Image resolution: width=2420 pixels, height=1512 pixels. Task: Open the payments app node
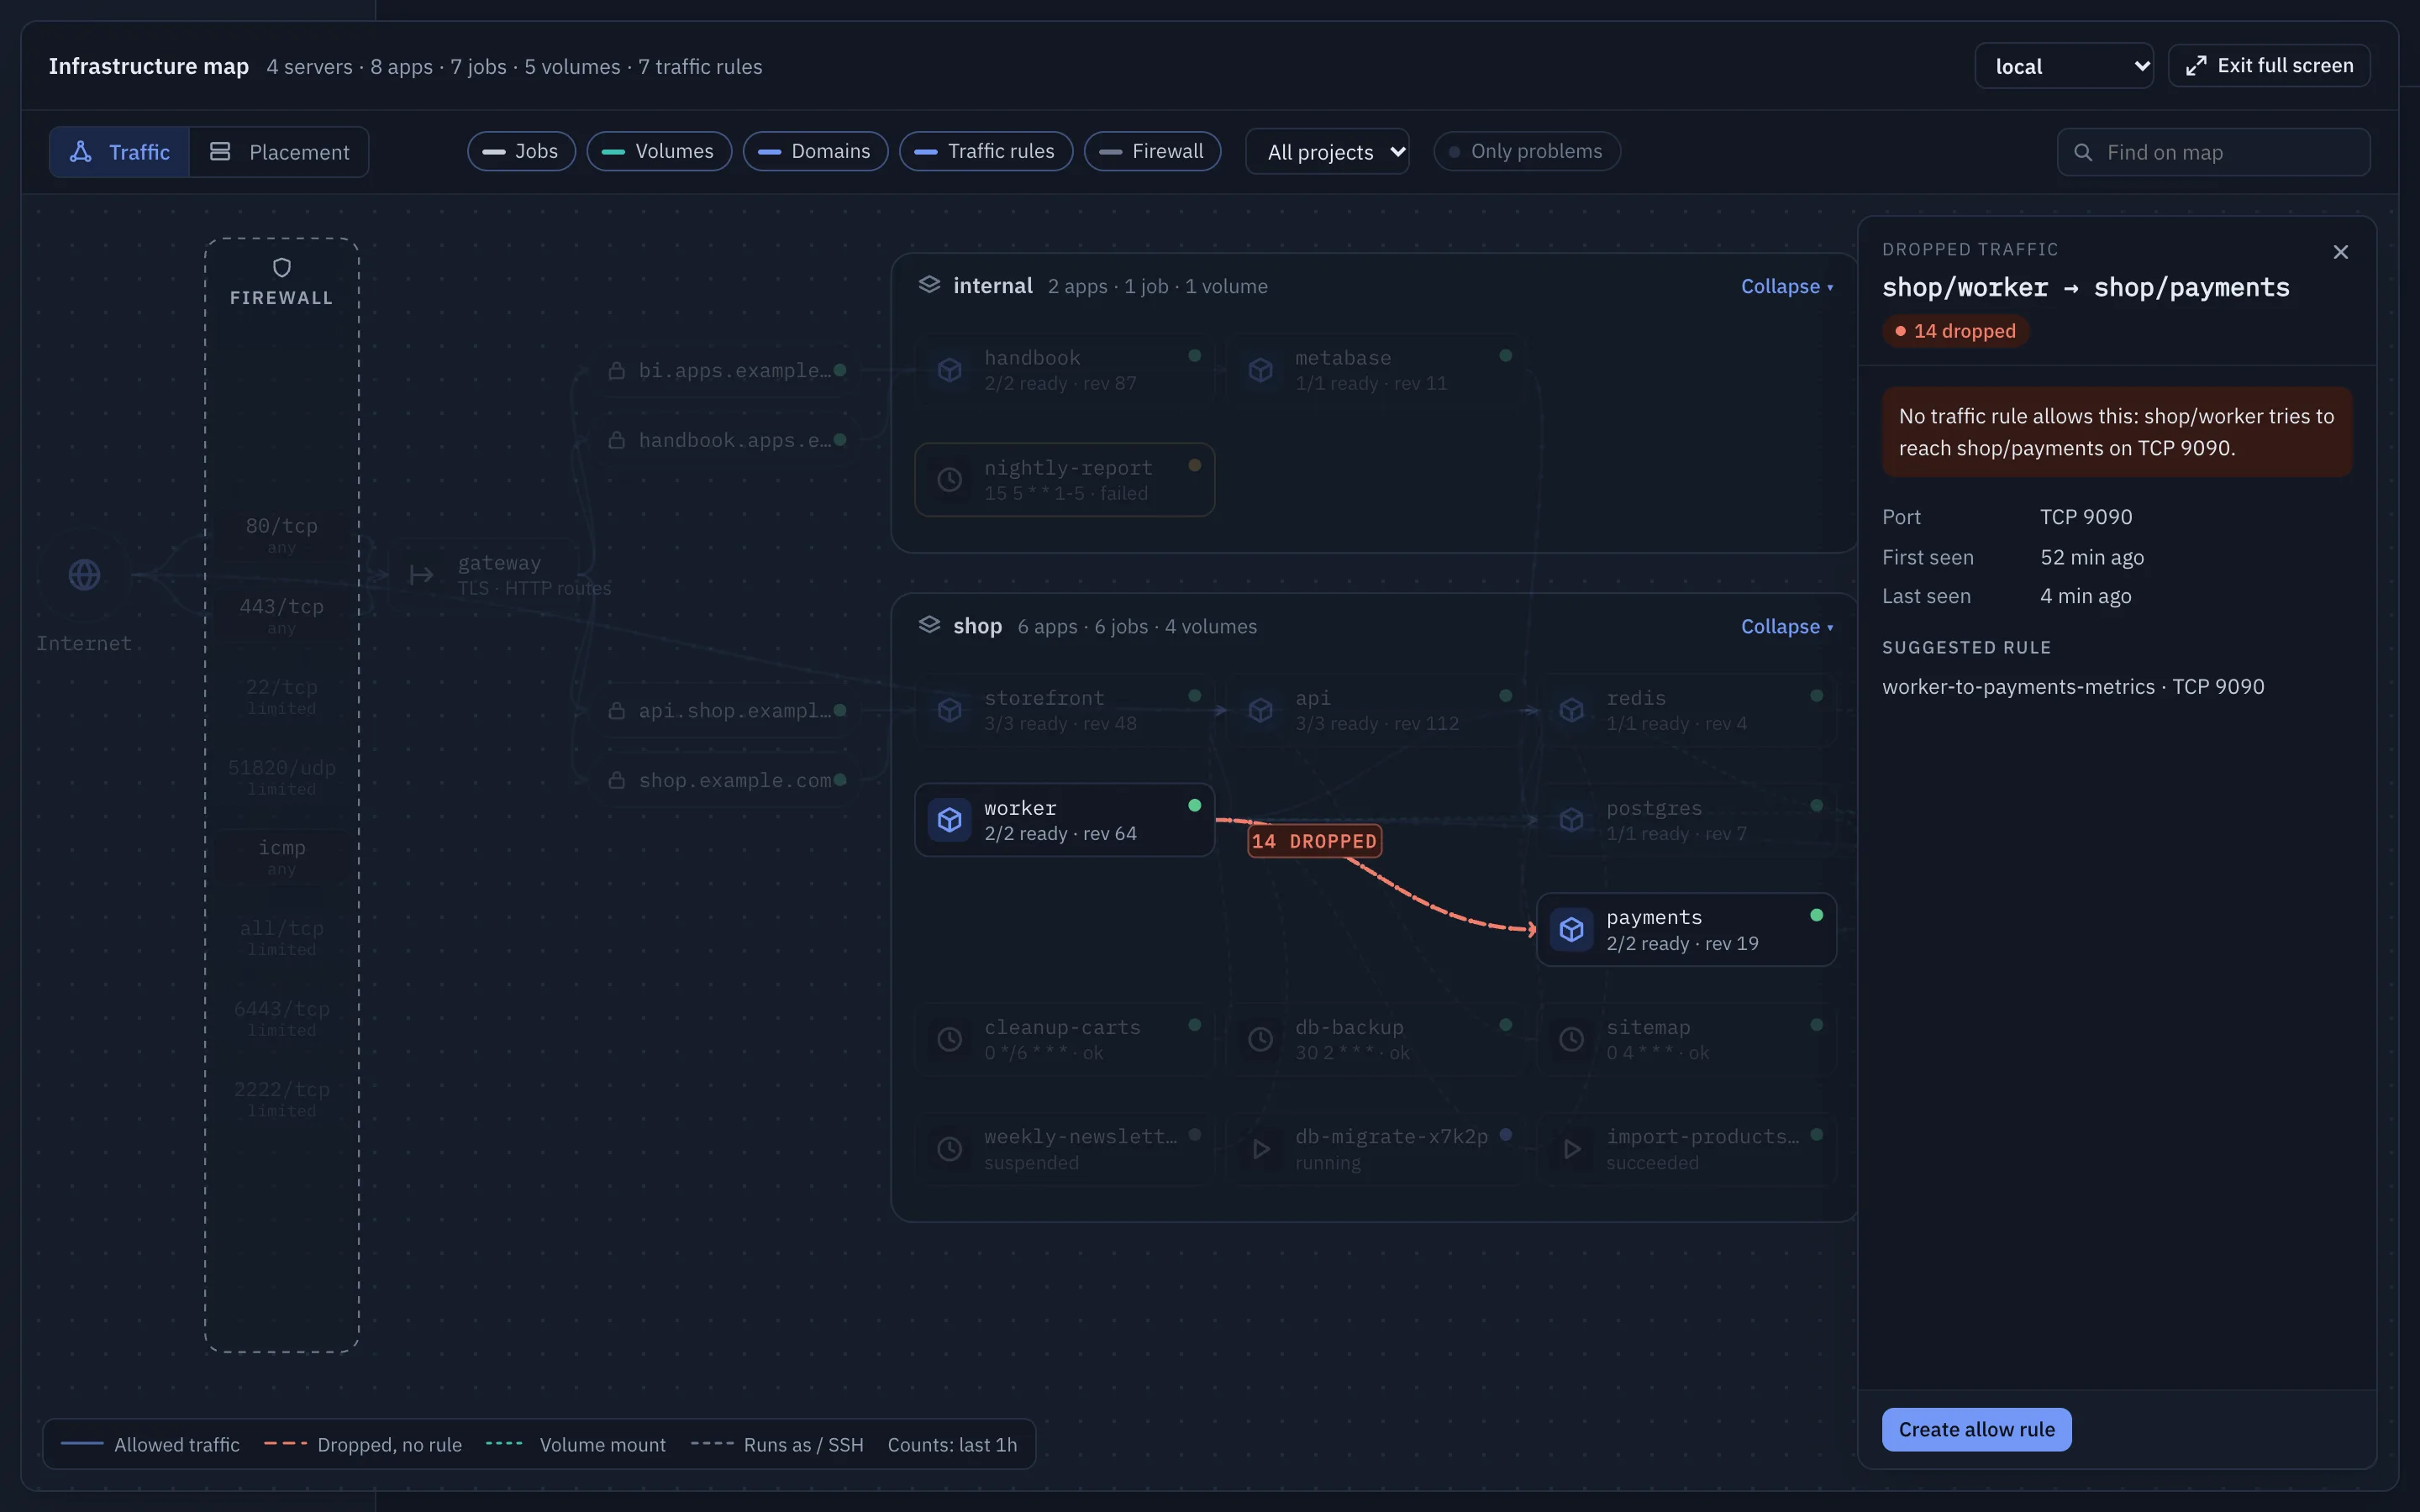(1686, 929)
